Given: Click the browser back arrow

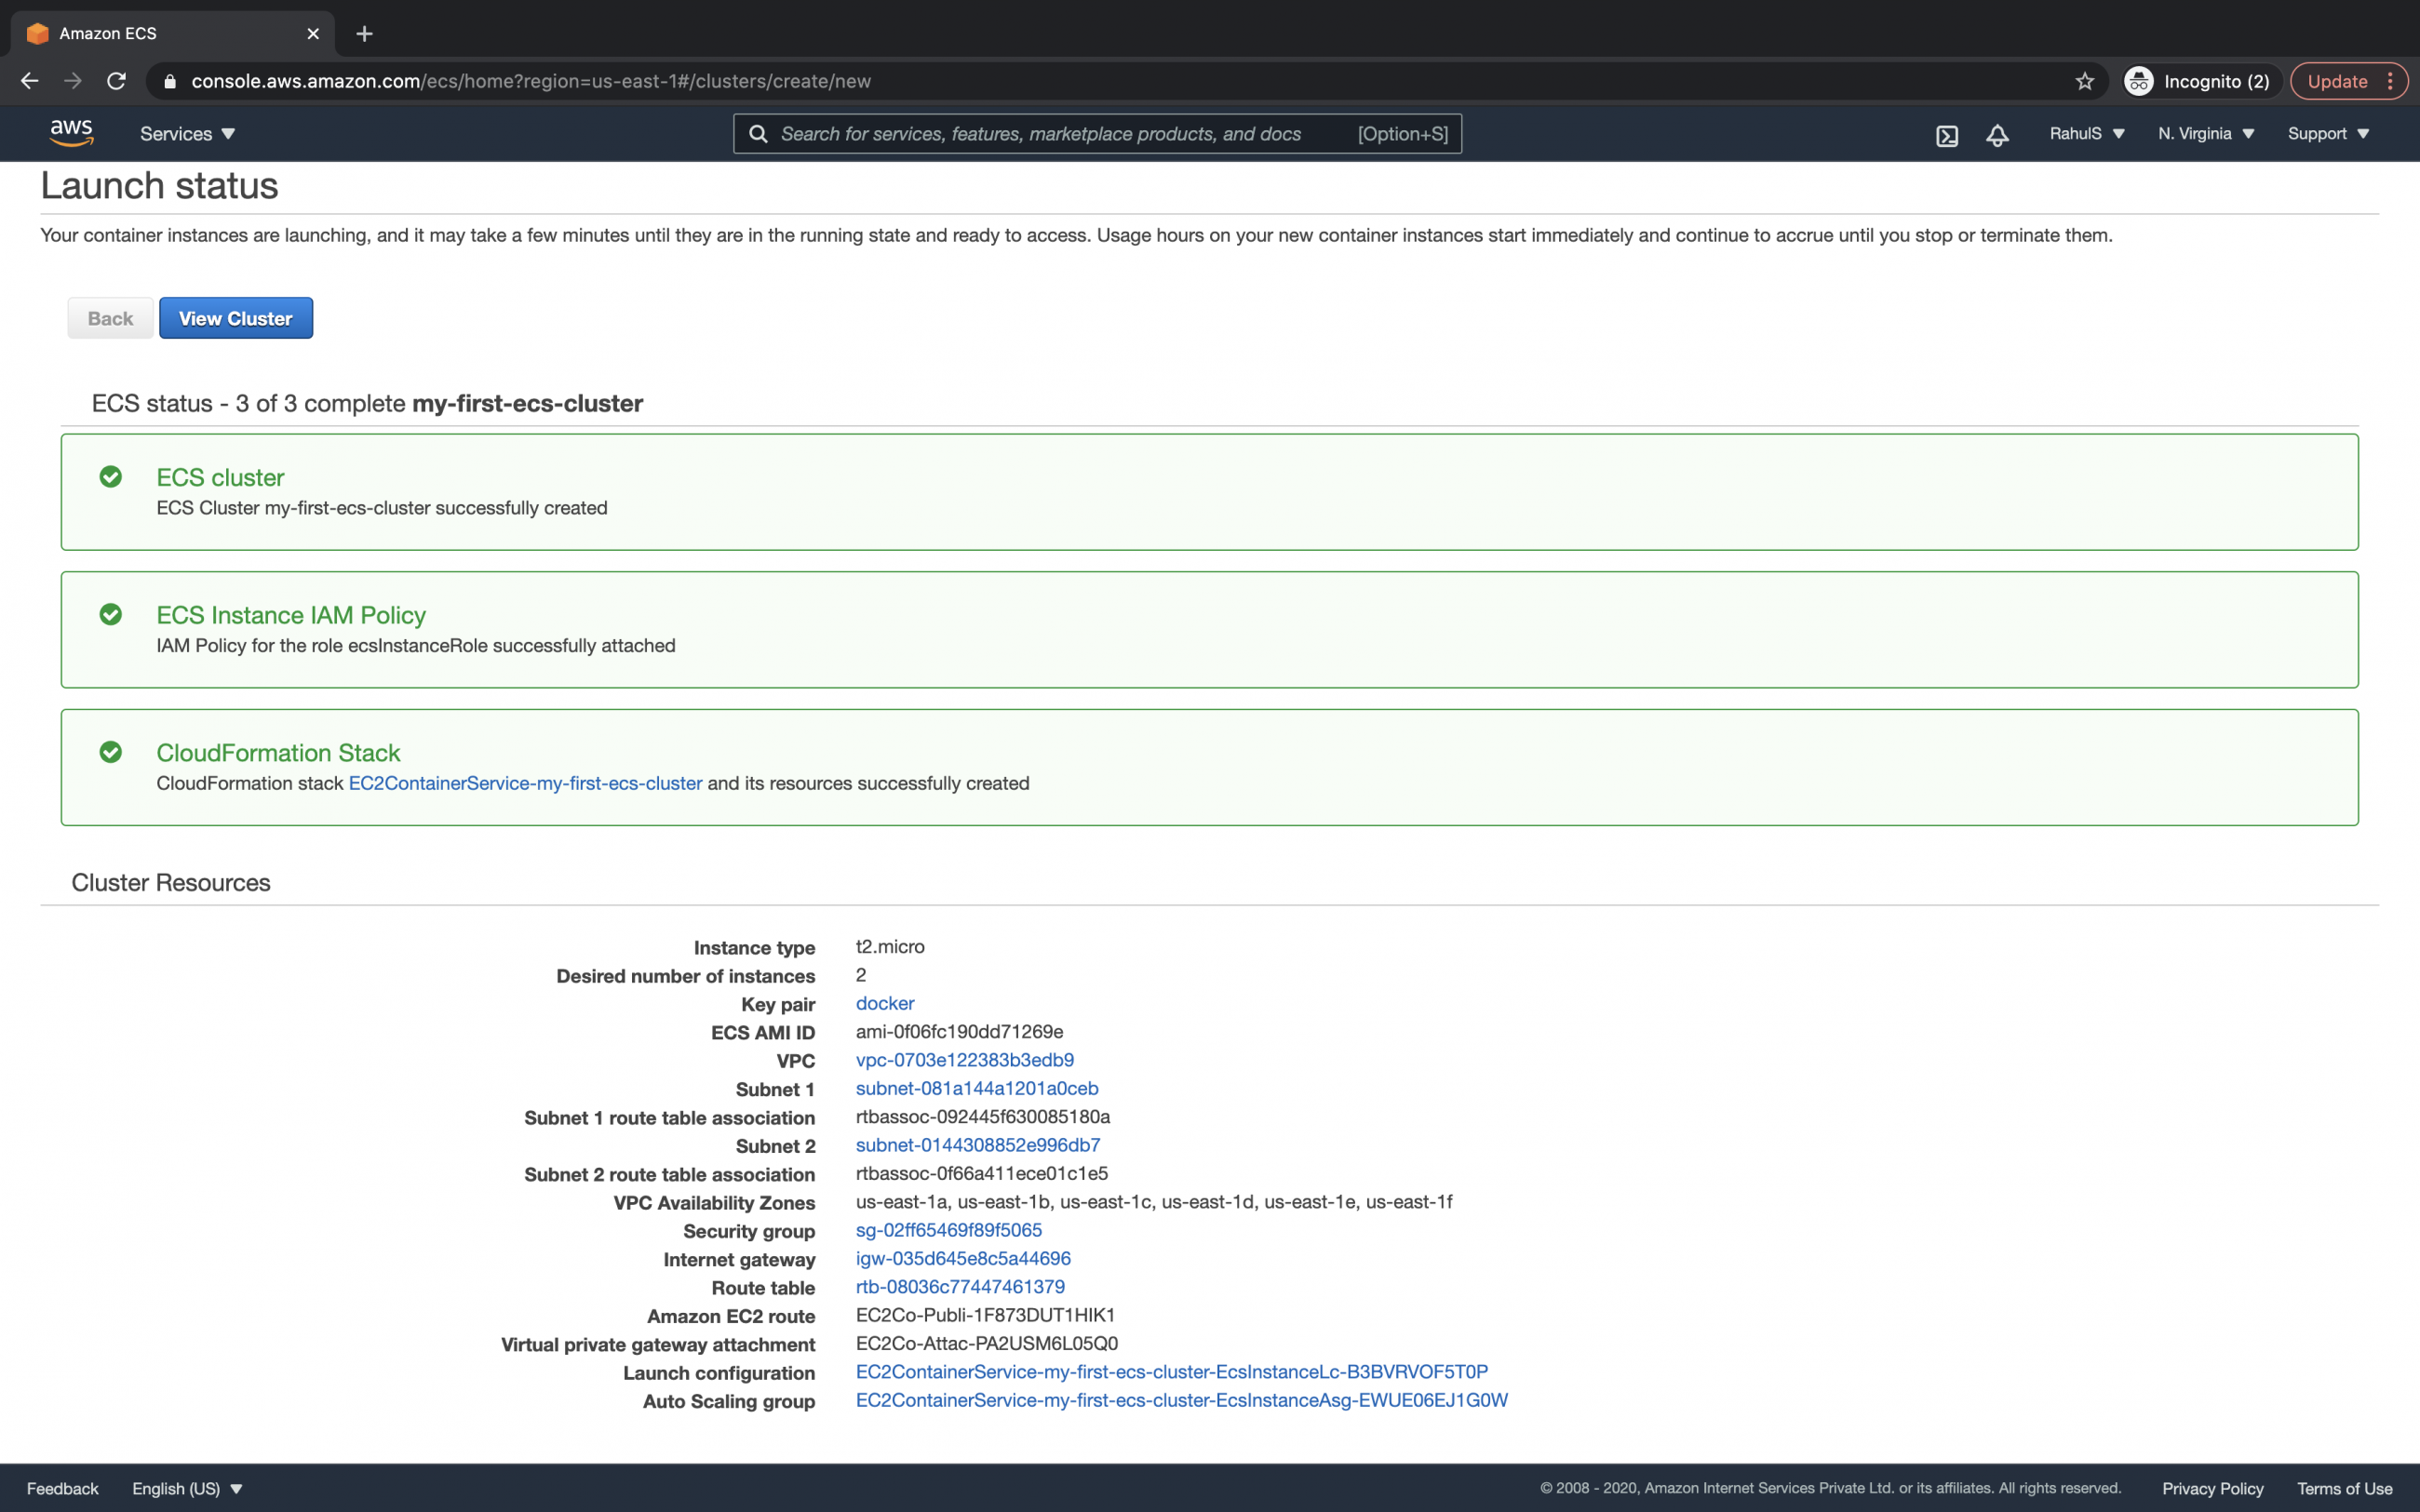Looking at the screenshot, I should click(x=29, y=81).
